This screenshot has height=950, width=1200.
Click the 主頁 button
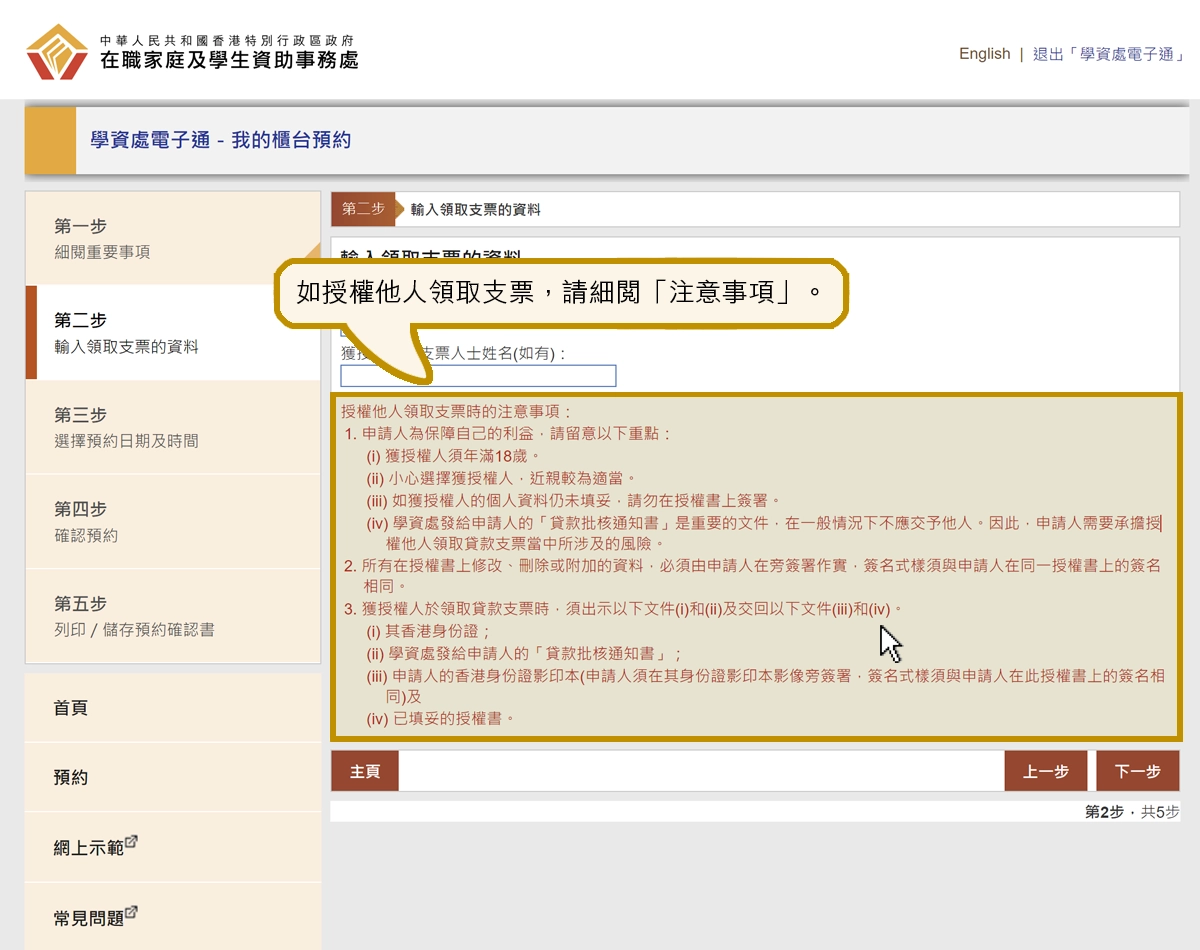click(364, 770)
